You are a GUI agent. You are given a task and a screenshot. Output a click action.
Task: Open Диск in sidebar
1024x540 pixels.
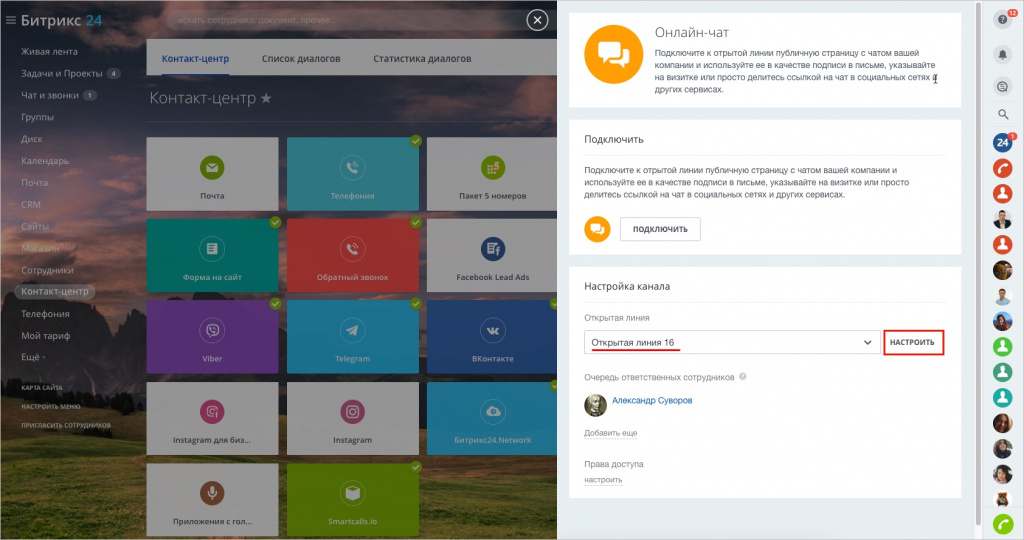(31, 139)
